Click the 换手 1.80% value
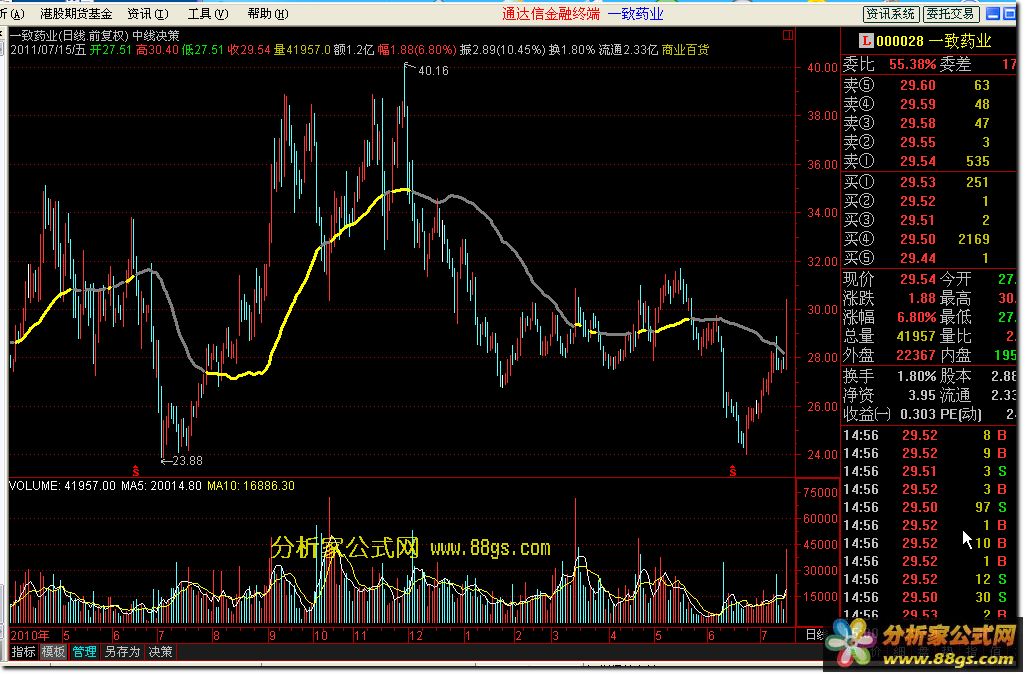The width and height of the screenshot is (1025, 674). click(x=916, y=377)
